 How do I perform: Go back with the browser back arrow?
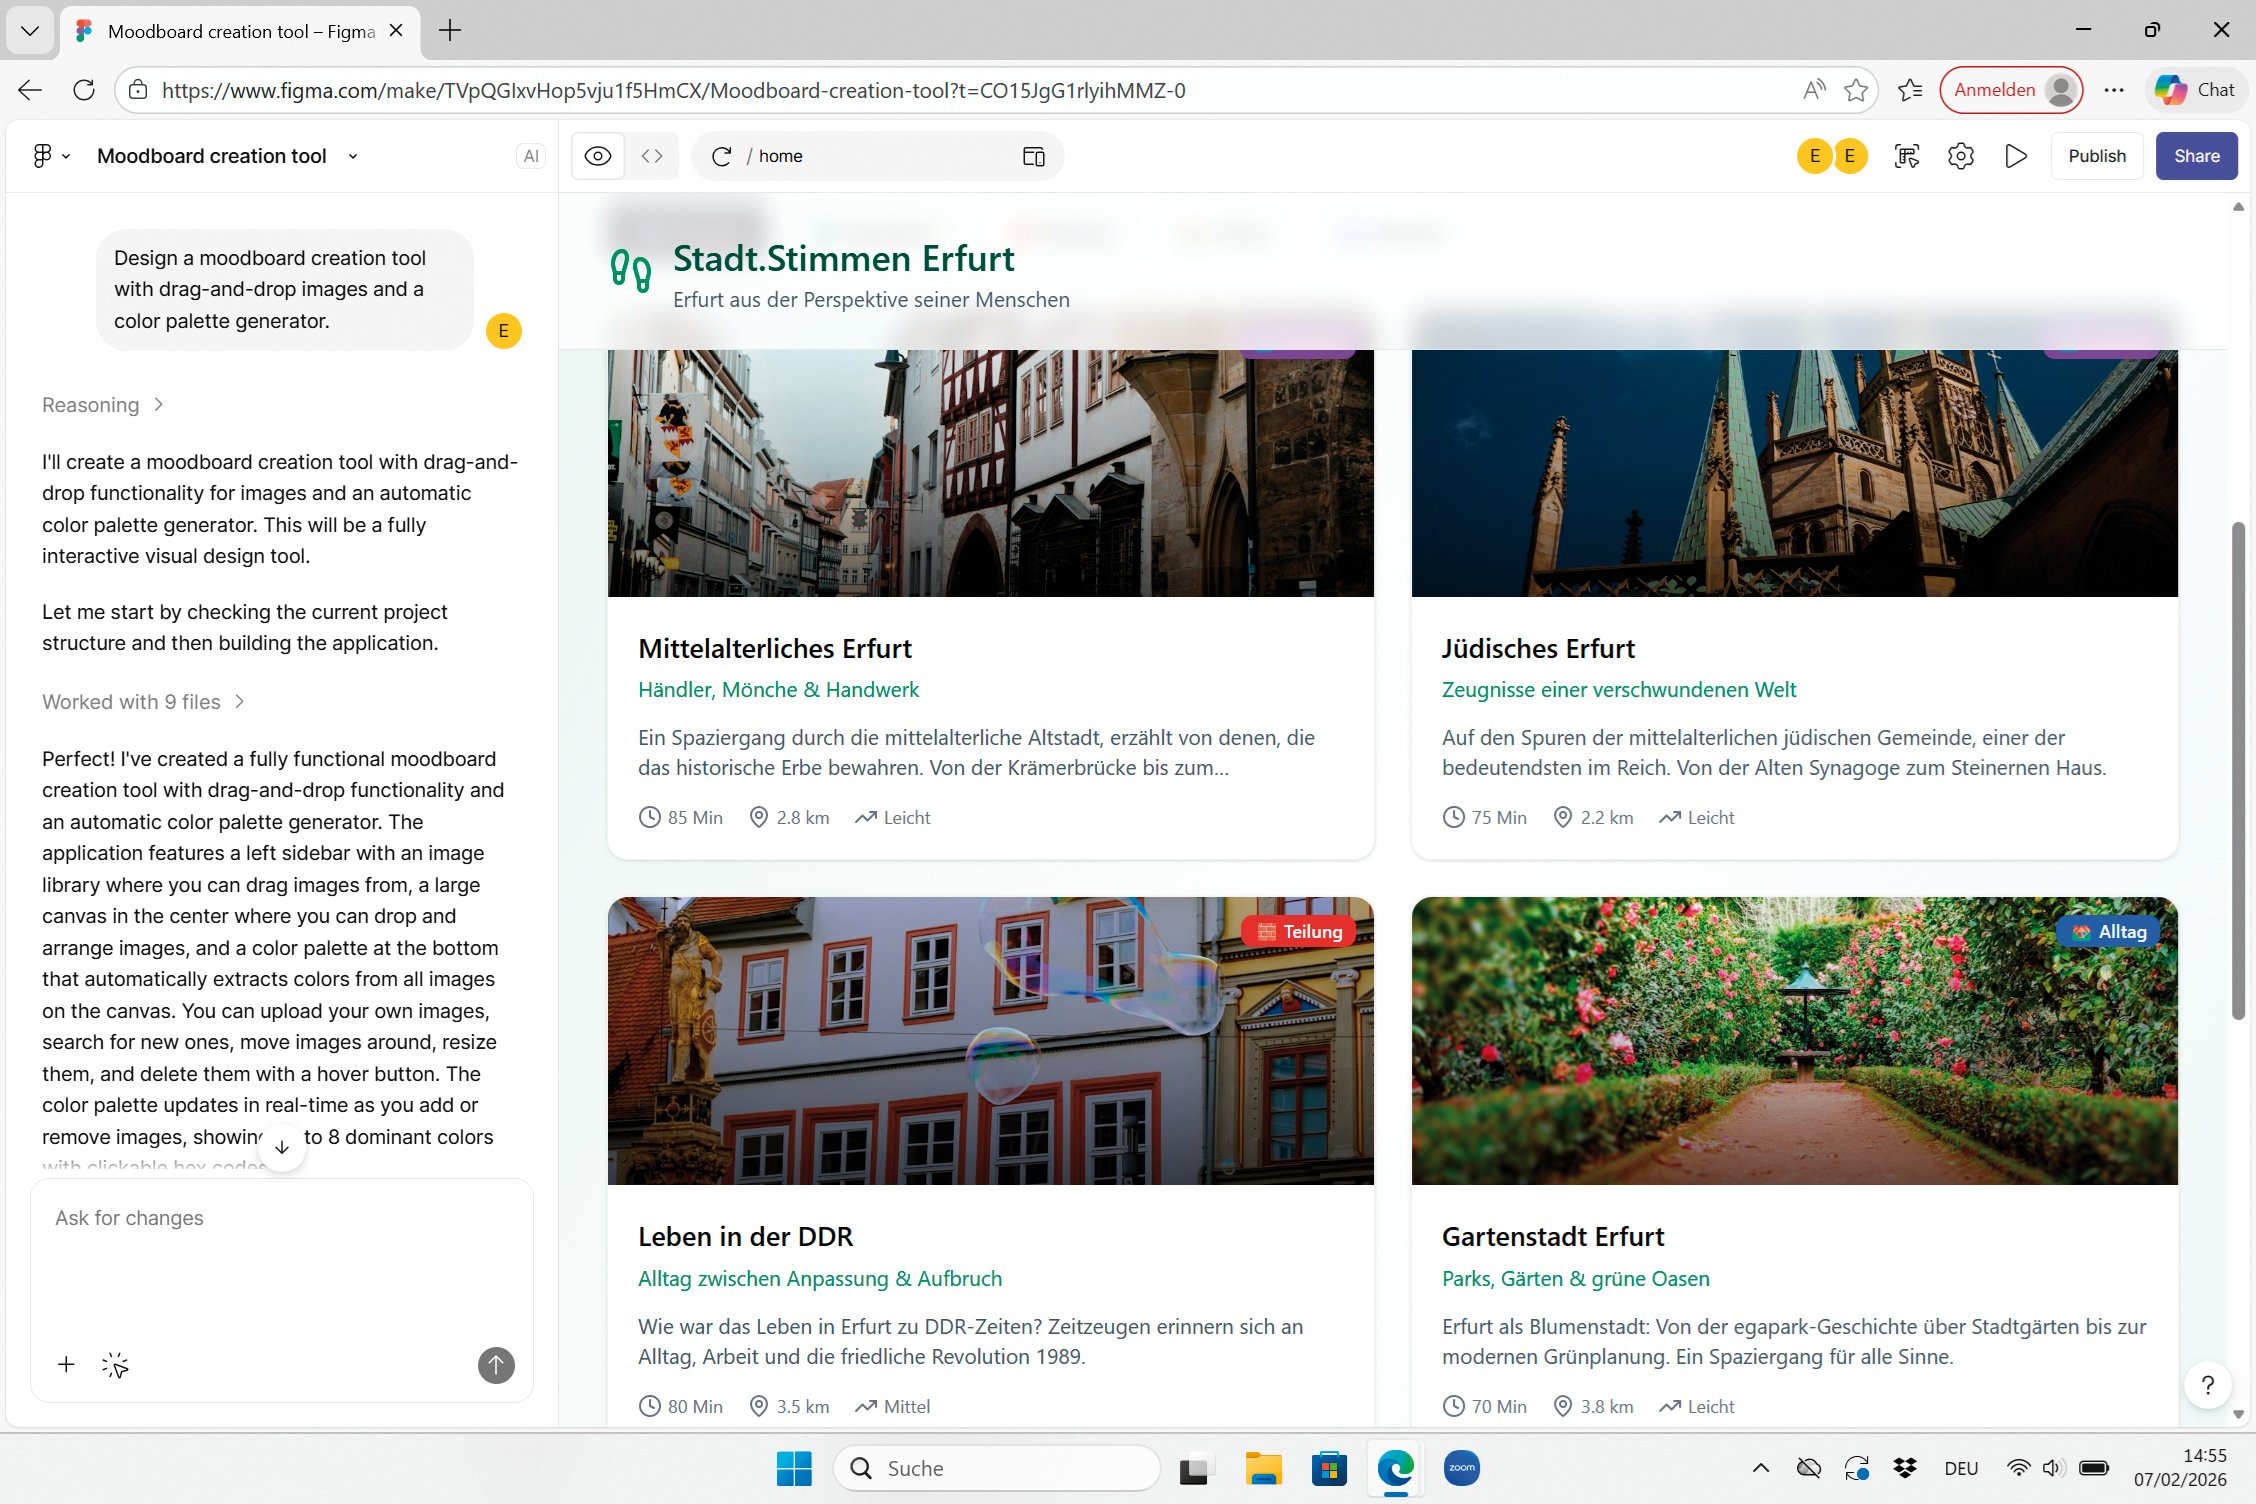pyautogui.click(x=30, y=90)
